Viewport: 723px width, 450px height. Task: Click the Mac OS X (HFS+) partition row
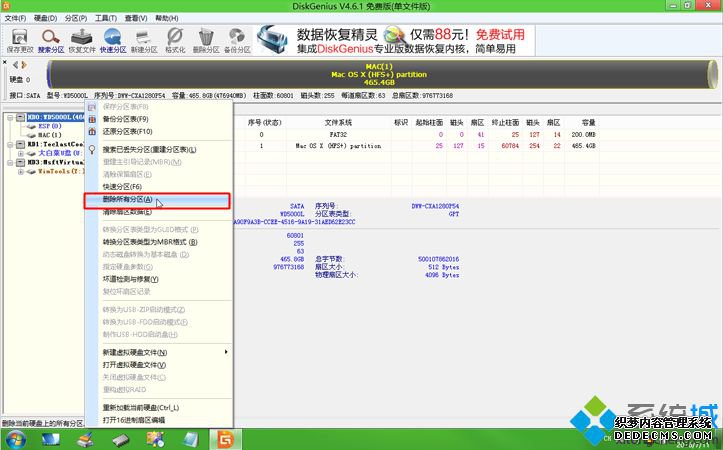click(415, 146)
